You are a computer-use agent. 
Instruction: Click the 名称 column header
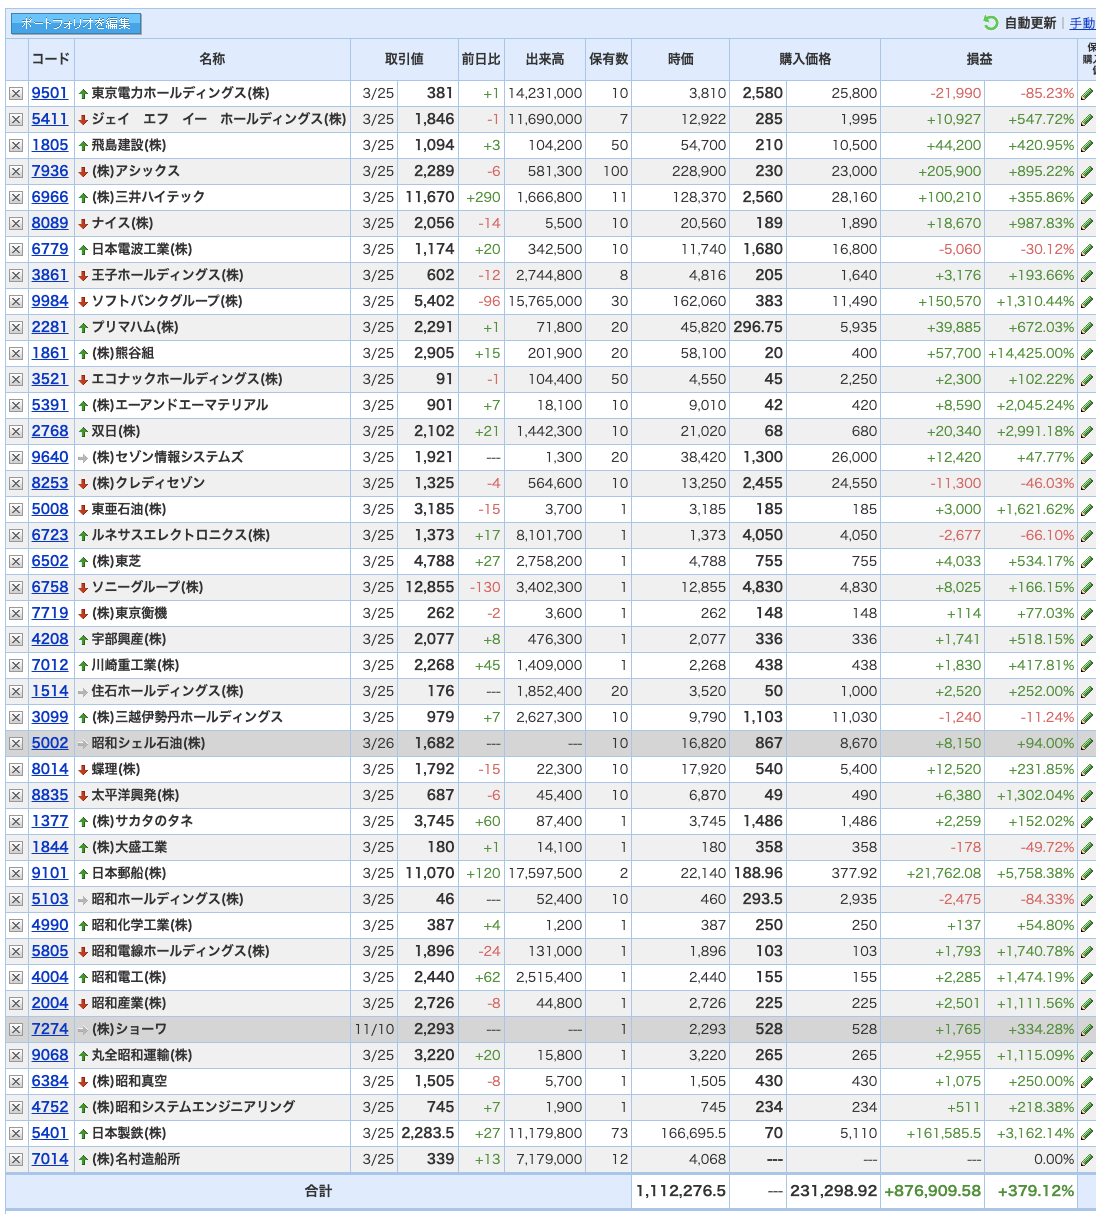[212, 59]
